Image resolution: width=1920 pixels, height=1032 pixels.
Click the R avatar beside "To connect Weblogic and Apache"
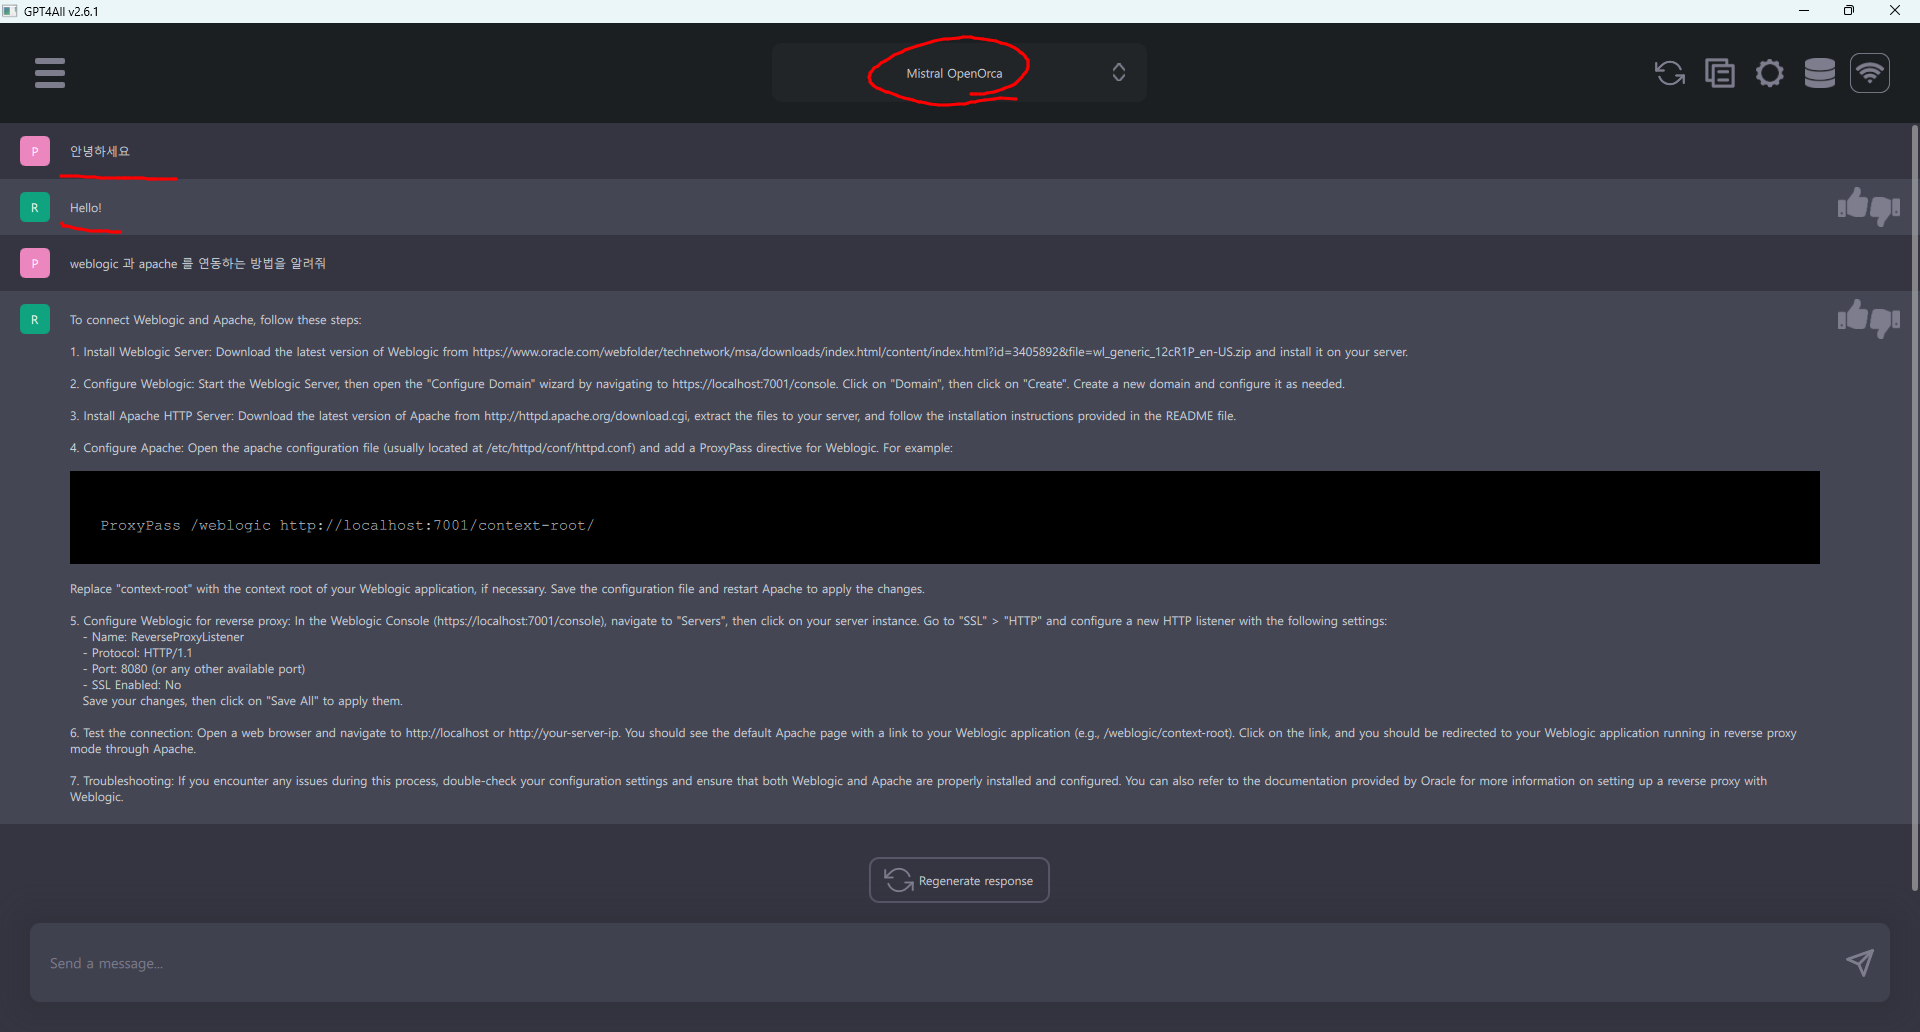pos(35,319)
